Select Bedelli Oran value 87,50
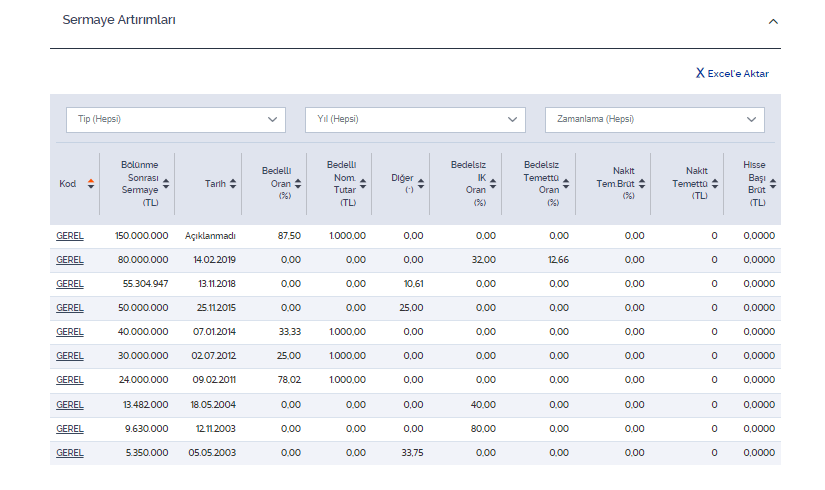This screenshot has height=490, width=825. point(289,236)
